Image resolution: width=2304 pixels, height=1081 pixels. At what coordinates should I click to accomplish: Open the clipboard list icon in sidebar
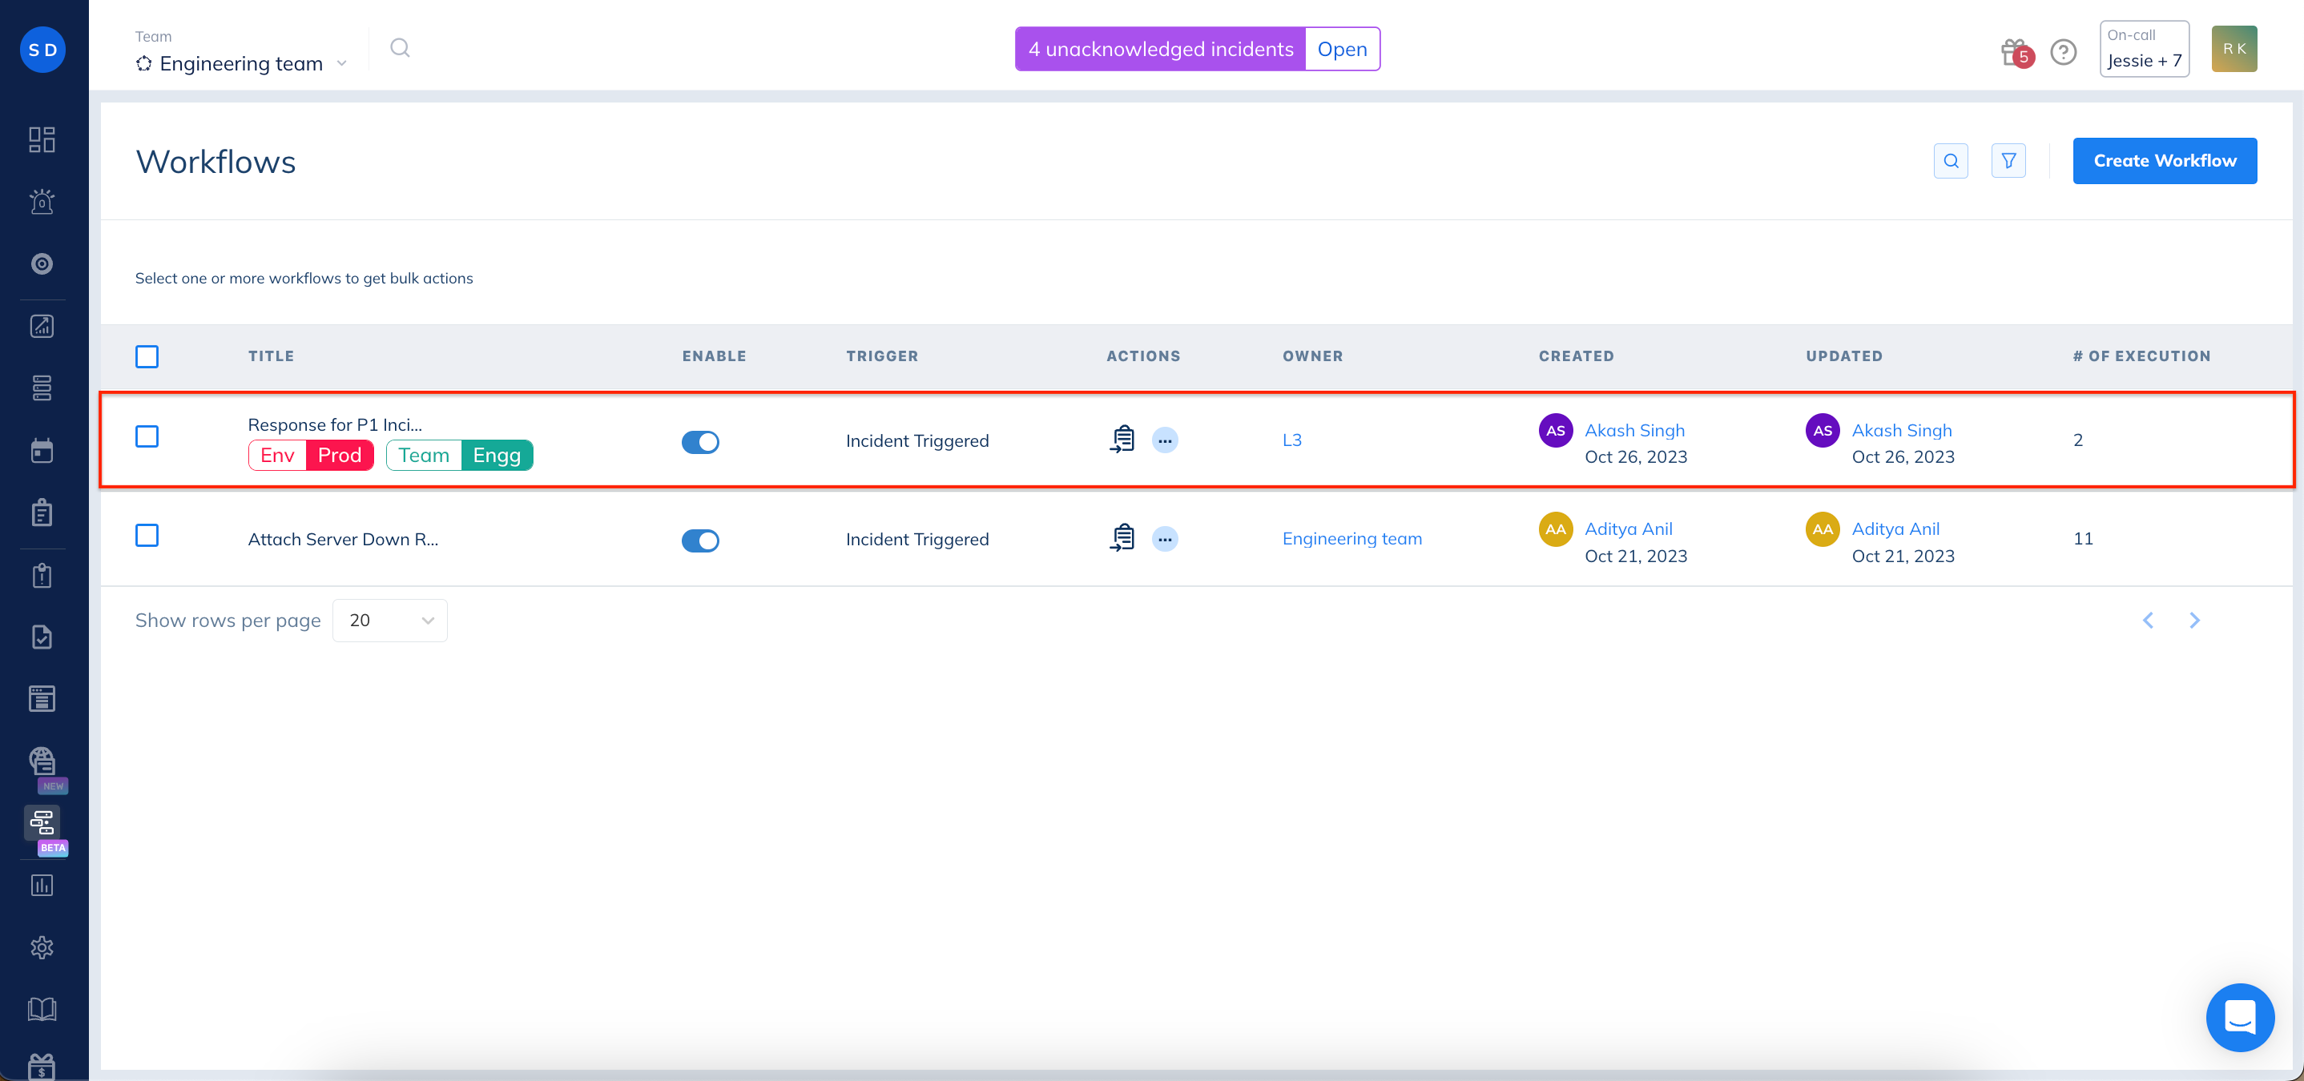click(42, 512)
